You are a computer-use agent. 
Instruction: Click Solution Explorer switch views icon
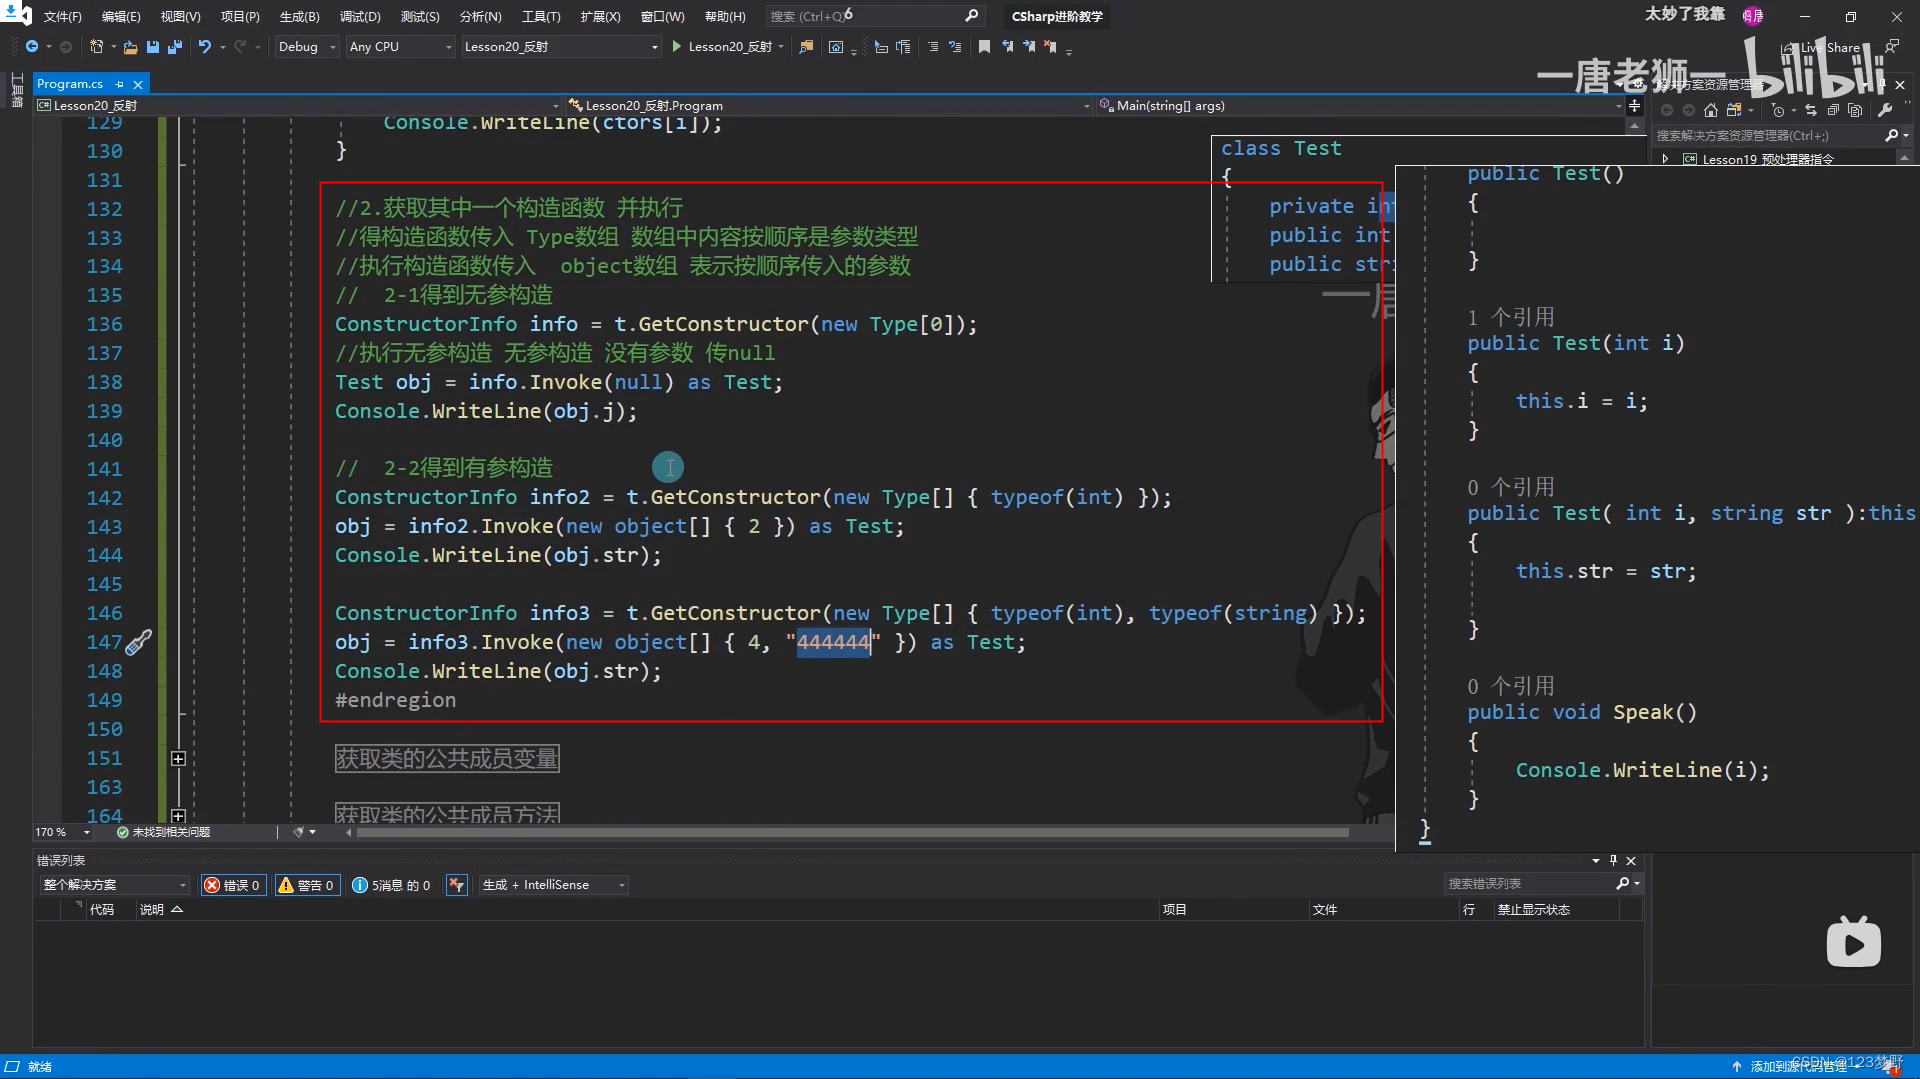click(x=1734, y=110)
